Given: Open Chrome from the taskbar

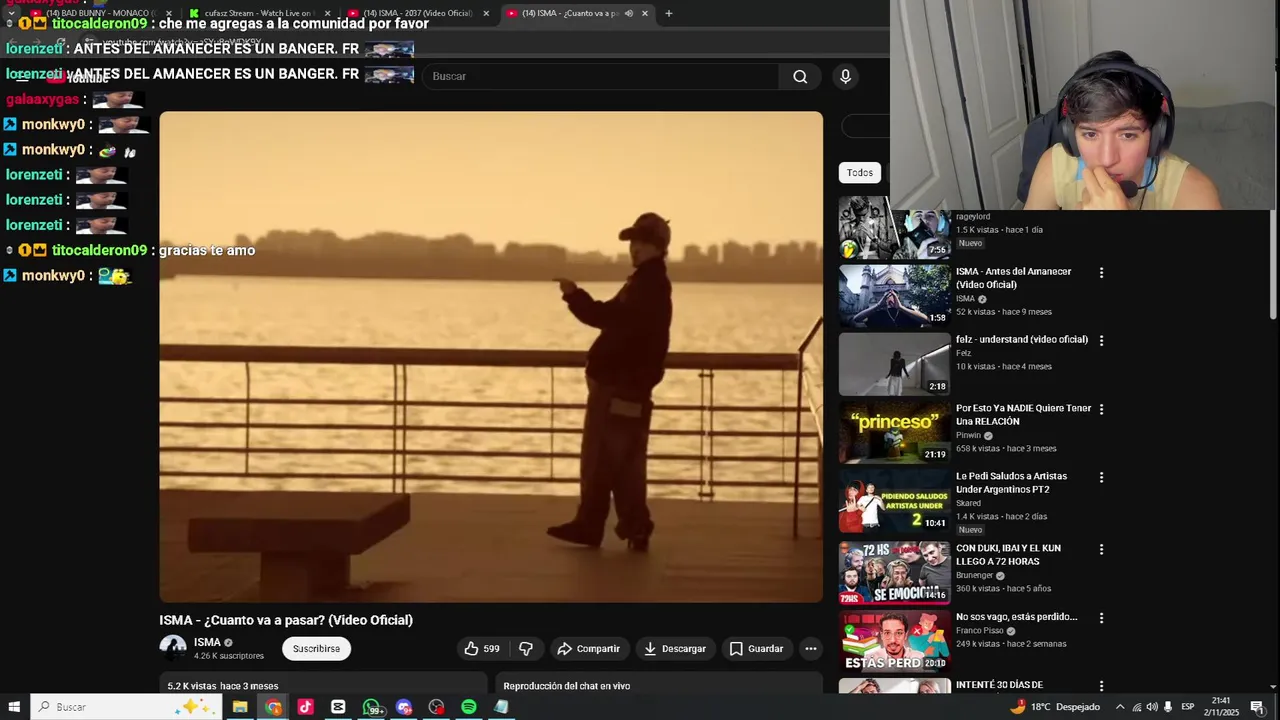Looking at the screenshot, I should pyautogui.click(x=273, y=707).
